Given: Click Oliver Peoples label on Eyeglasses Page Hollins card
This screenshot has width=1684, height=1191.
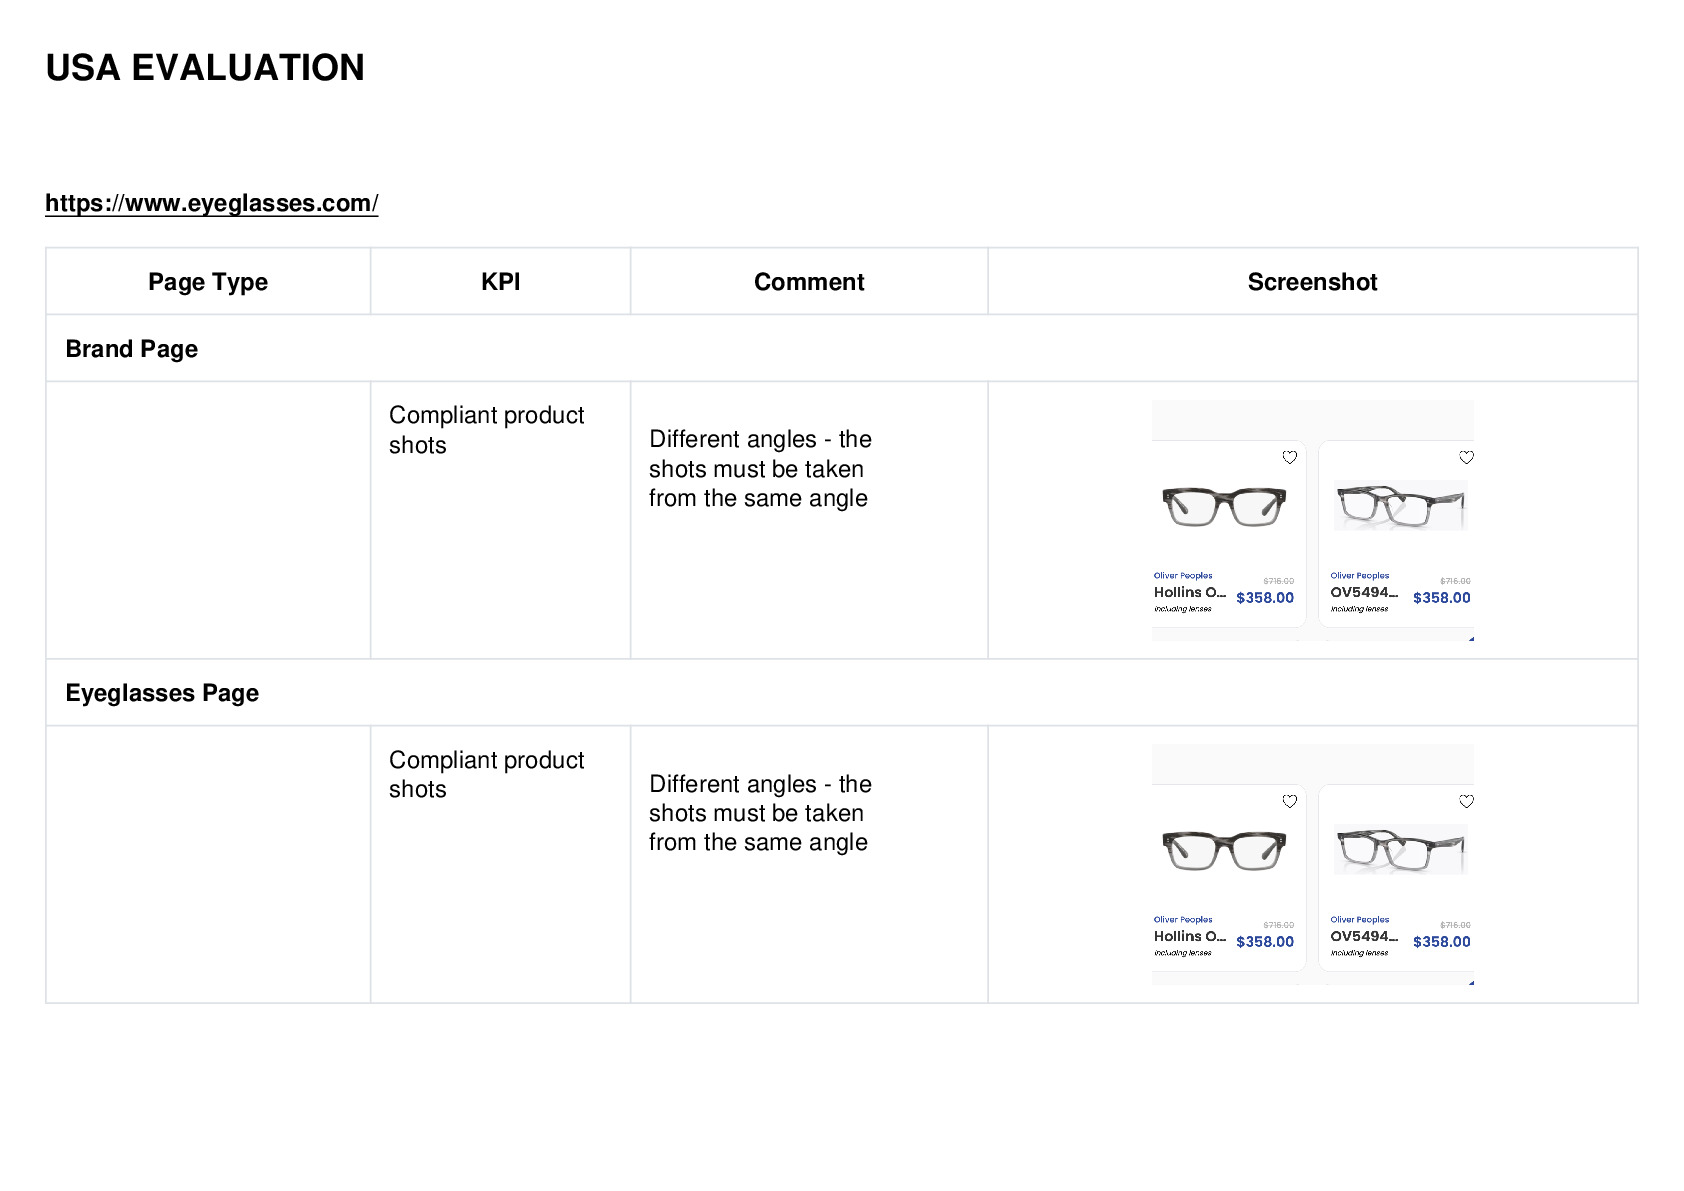Looking at the screenshot, I should 1183,920.
